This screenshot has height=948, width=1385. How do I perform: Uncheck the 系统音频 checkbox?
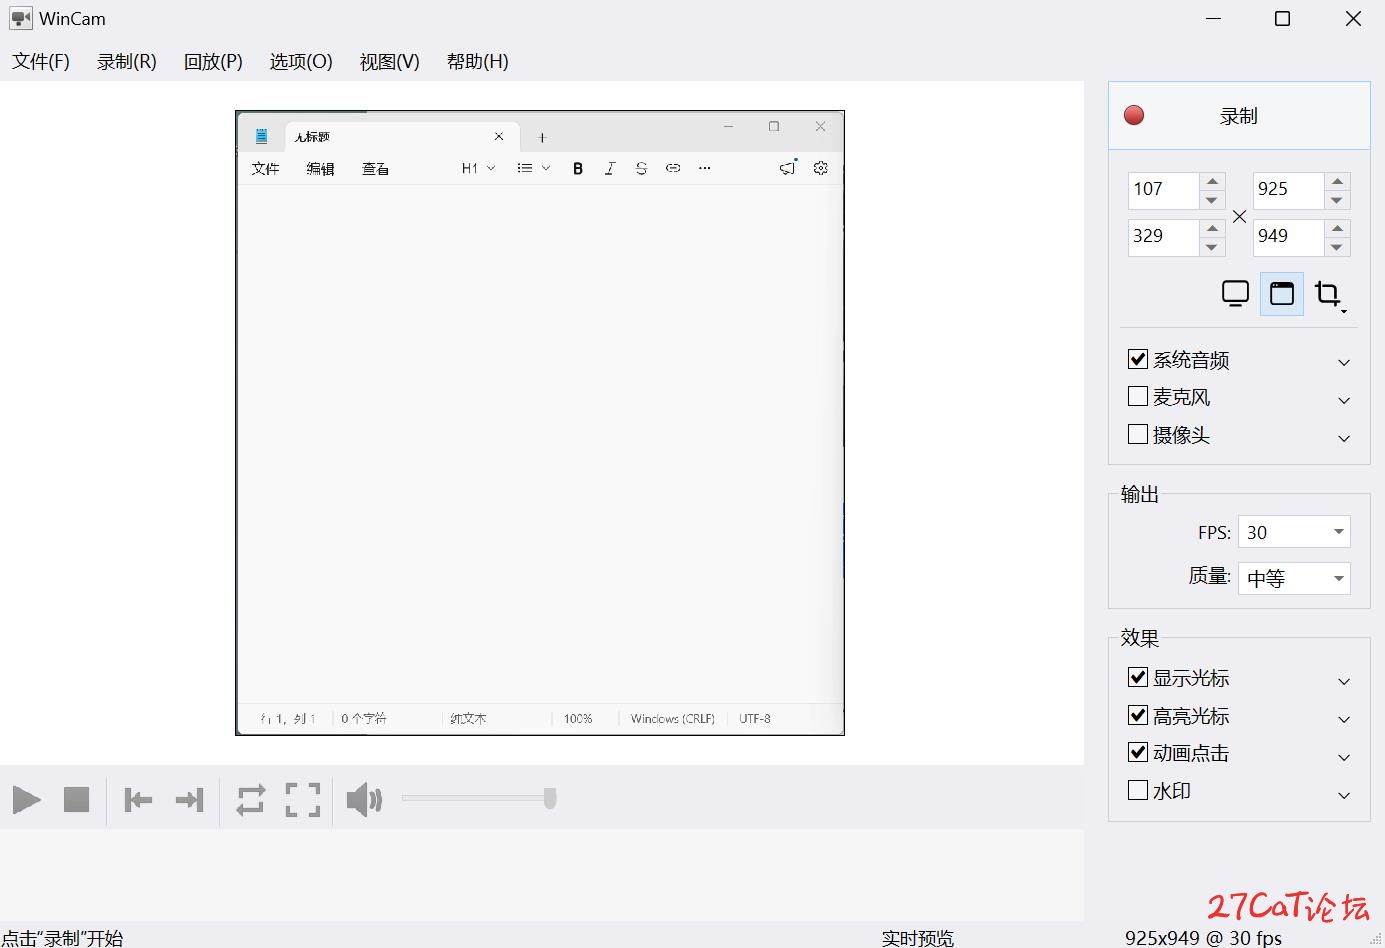pos(1138,359)
